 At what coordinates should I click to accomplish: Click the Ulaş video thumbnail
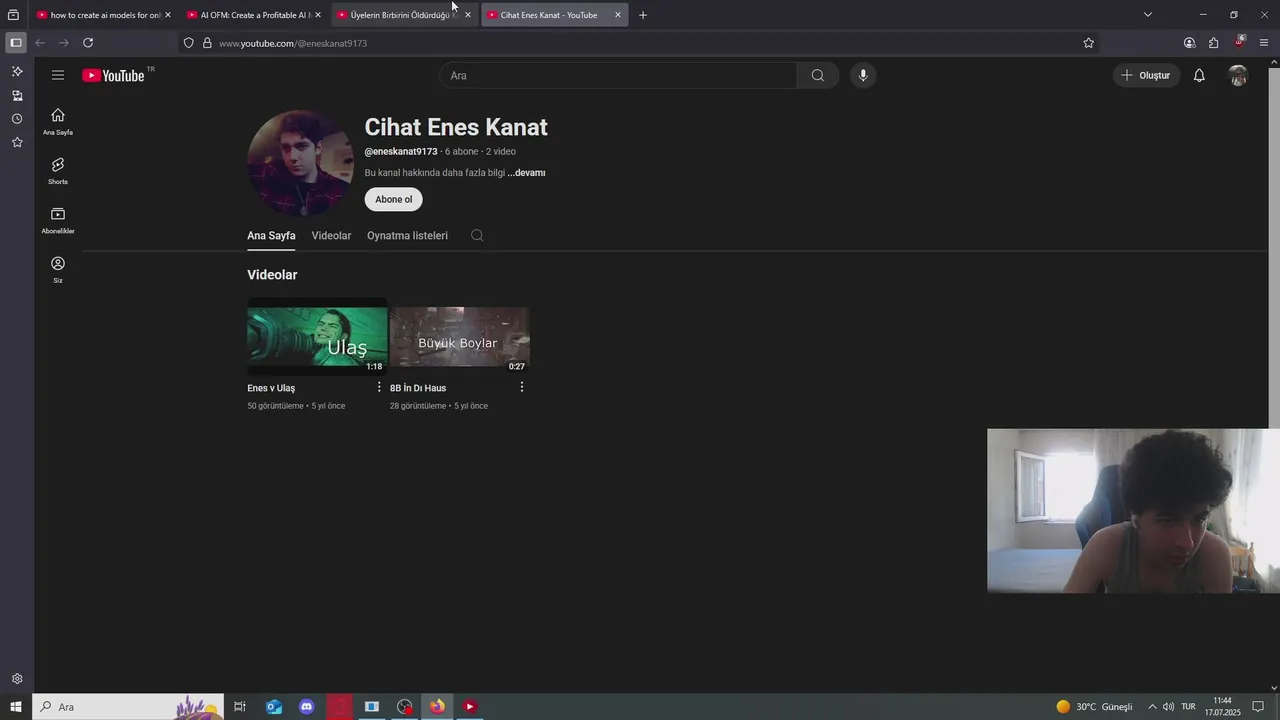click(317, 336)
